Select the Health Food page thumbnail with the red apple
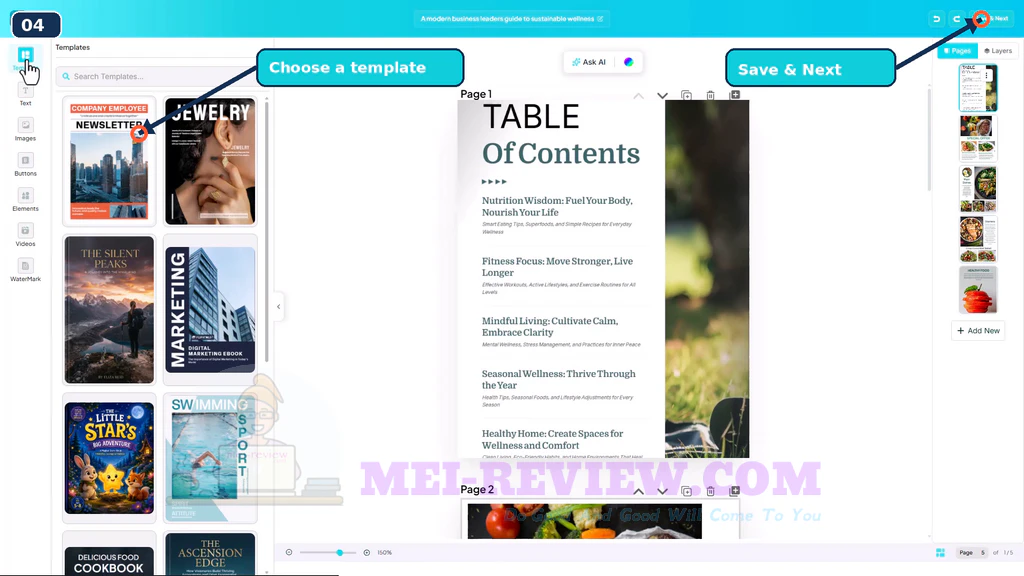This screenshot has width=1024, height=576. click(x=978, y=290)
